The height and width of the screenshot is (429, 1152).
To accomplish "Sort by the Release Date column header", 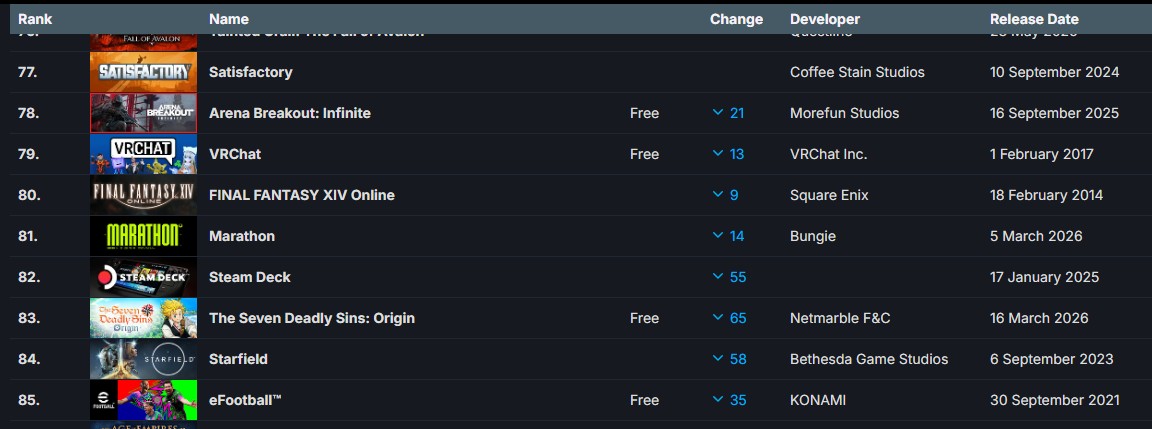I will coord(1034,19).
